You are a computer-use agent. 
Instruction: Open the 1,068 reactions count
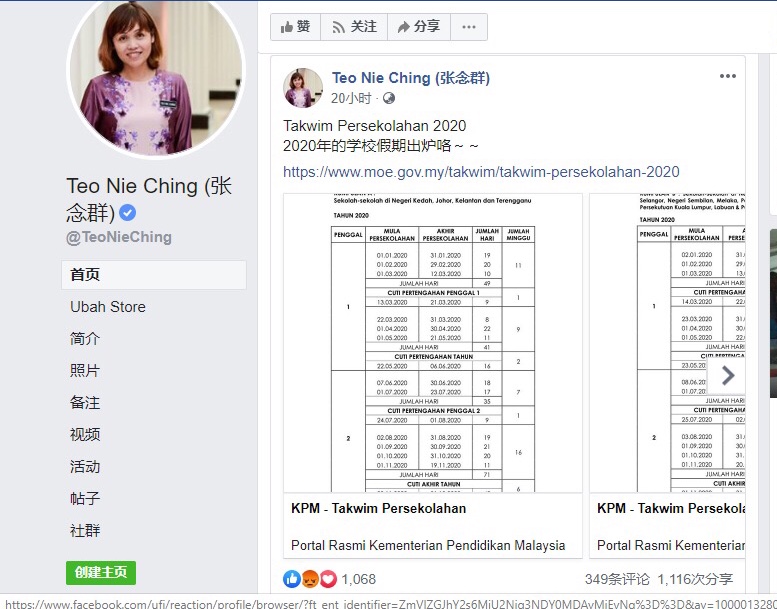tap(359, 579)
